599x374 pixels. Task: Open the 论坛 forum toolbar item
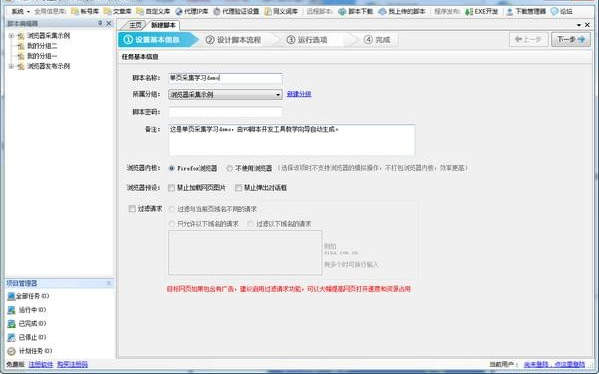pyautogui.click(x=562, y=11)
